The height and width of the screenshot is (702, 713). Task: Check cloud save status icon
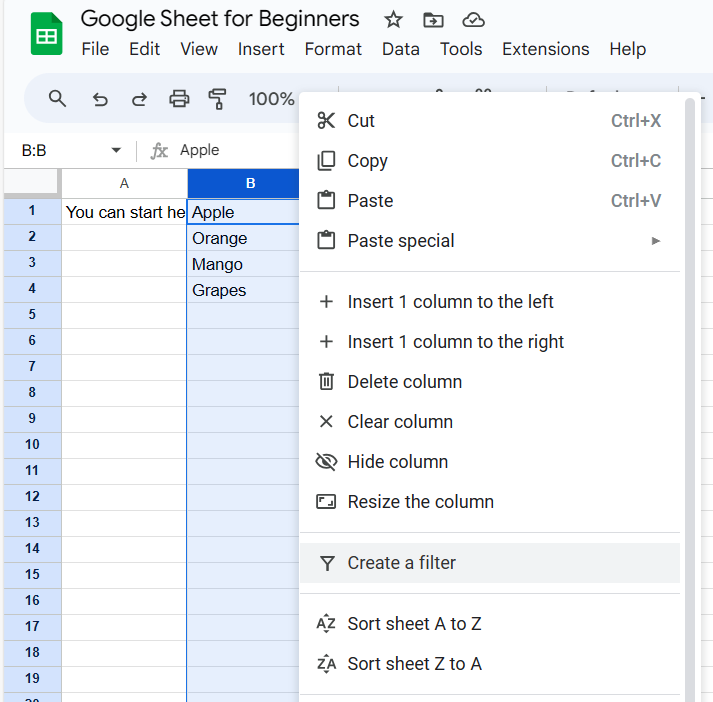pos(473,20)
